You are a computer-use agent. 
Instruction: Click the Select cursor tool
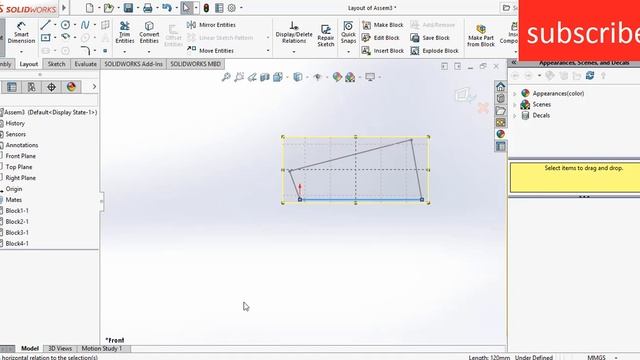coord(187,8)
